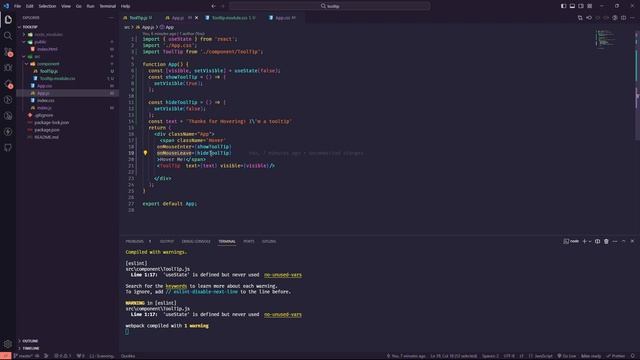The height and width of the screenshot is (360, 640).
Task: Open Manage gear at activity bar bottom
Action: pyautogui.click(x=8, y=344)
